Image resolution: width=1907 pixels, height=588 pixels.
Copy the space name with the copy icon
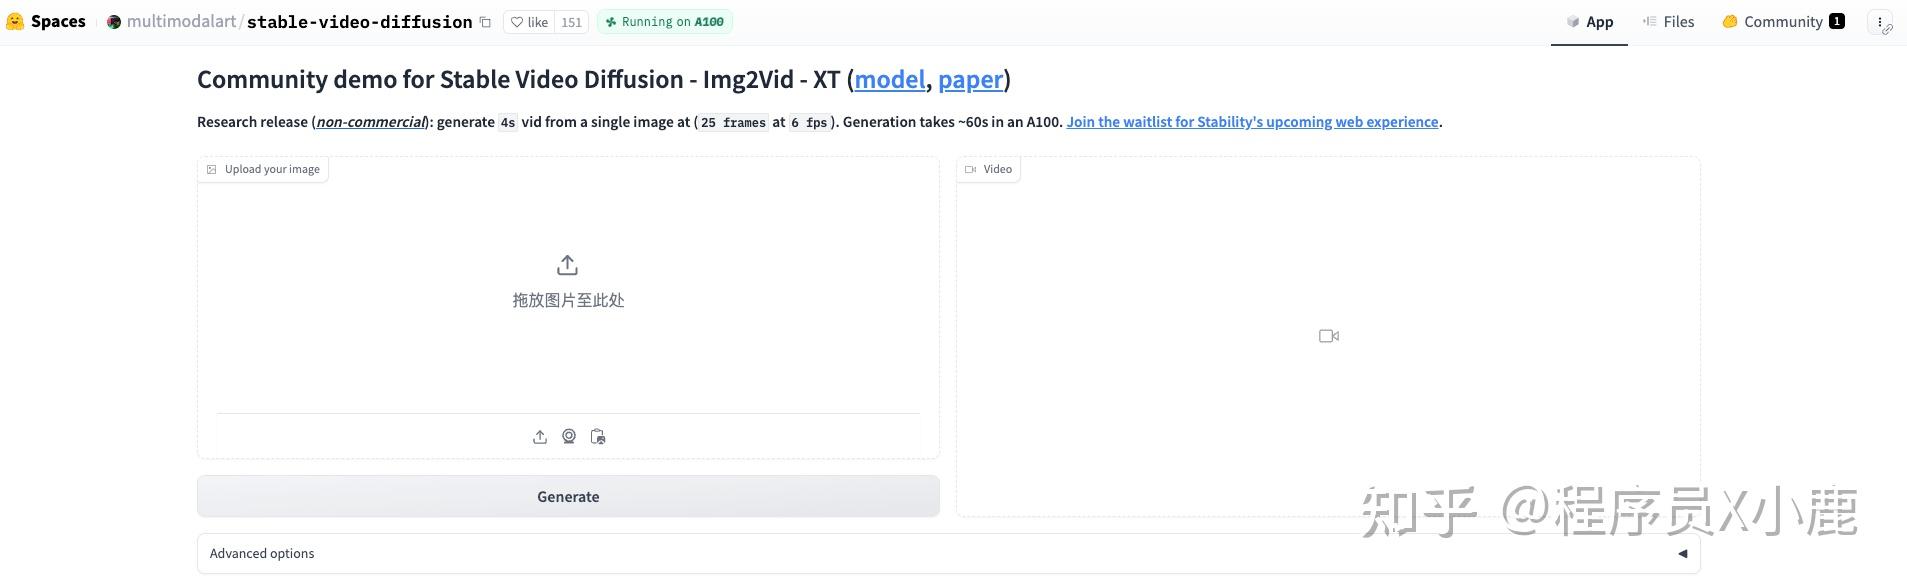(486, 22)
